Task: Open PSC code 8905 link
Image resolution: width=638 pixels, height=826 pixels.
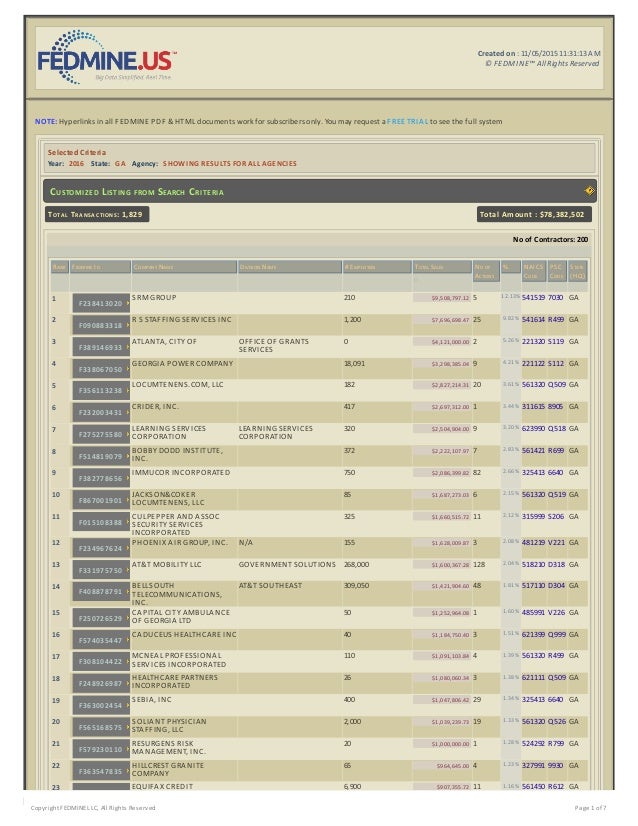Action: [556, 407]
